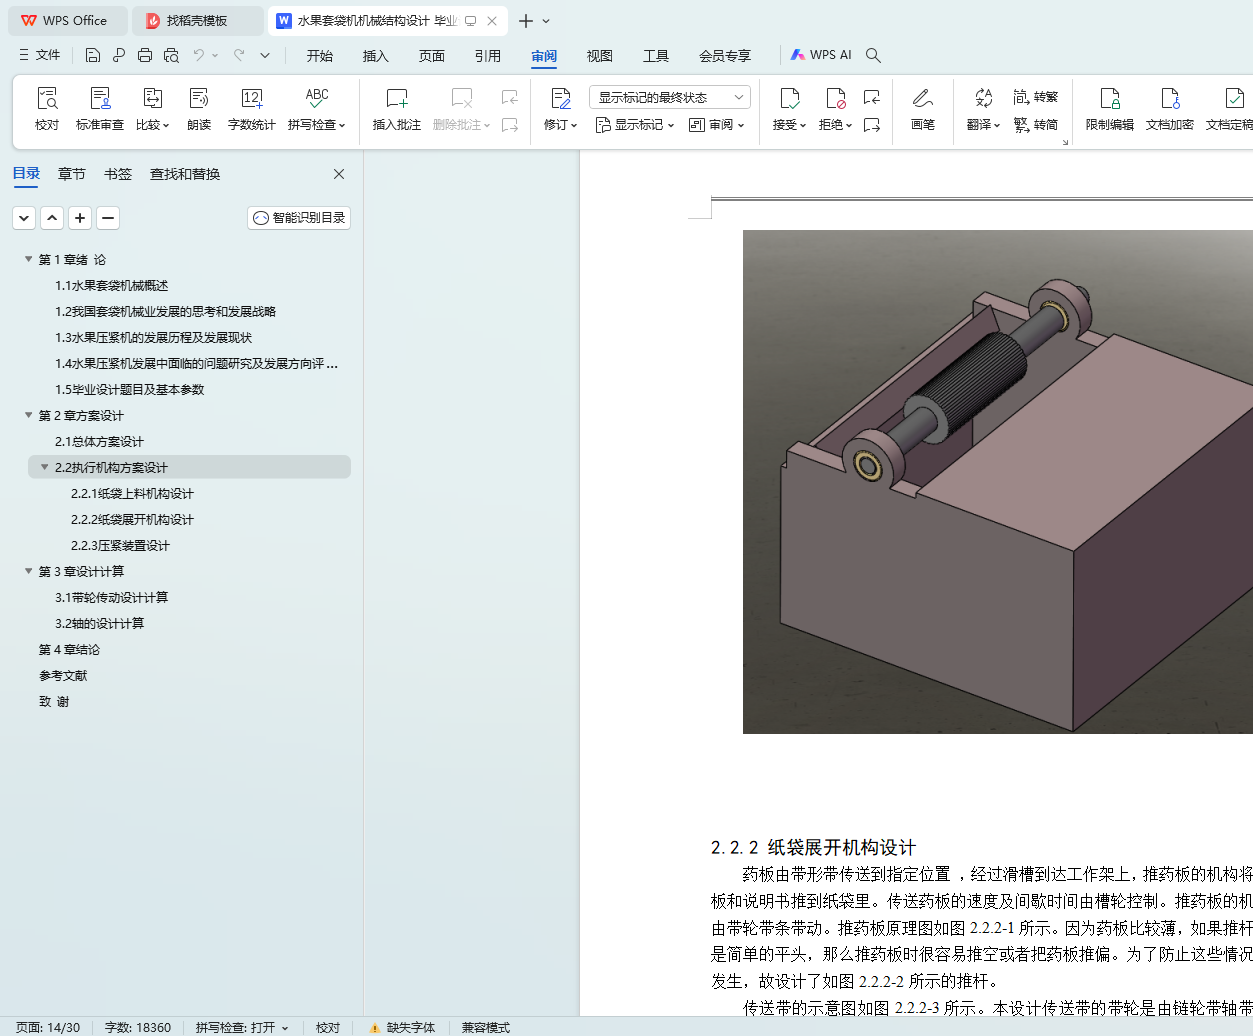Screen dimensions: 1253x1036
Task: Open 字数统计 word count
Action: [x=252, y=109]
